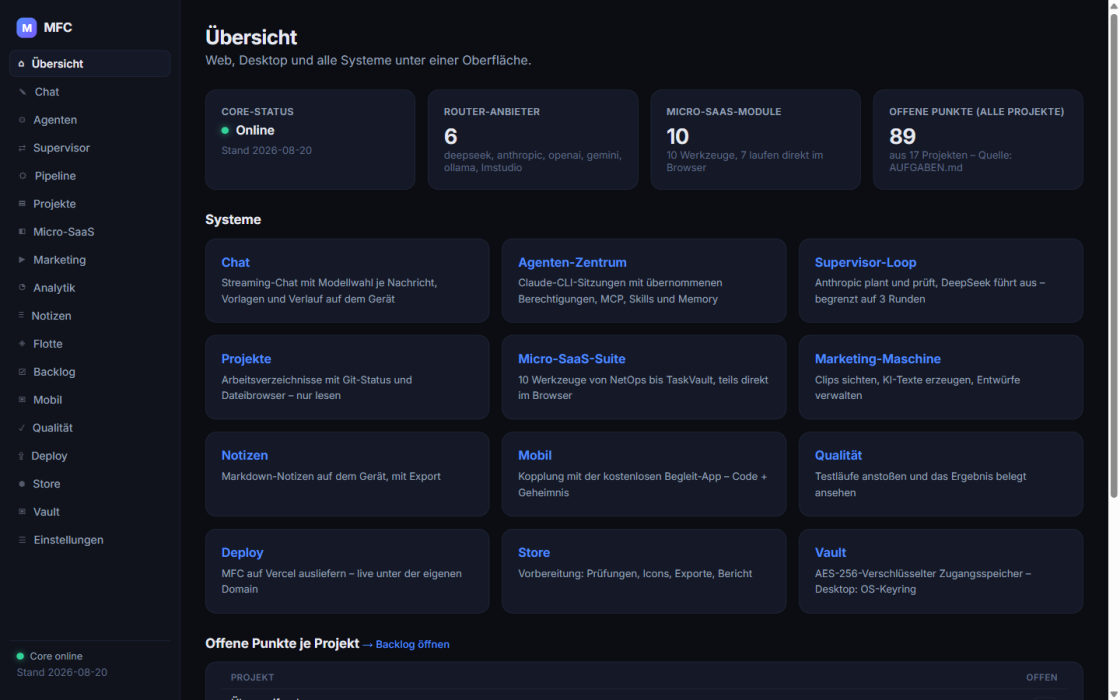Click the PROJEKT table column header
1120x700 pixels.
coord(252,677)
